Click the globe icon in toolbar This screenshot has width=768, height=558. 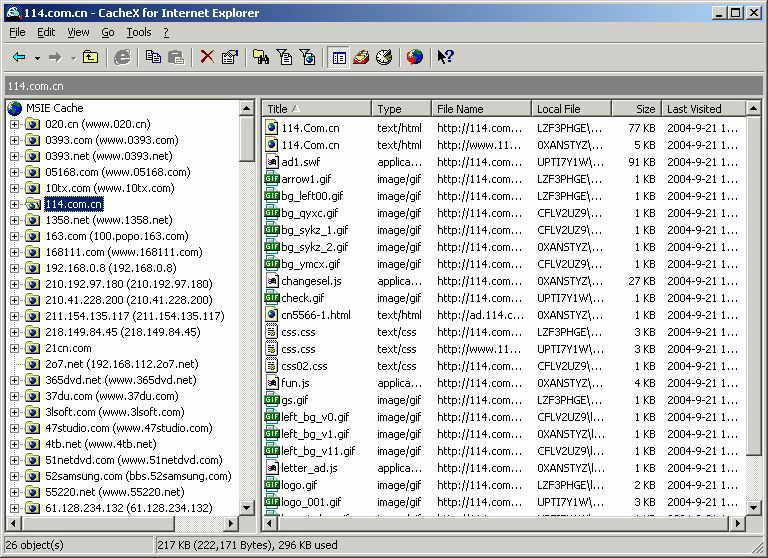(415, 57)
